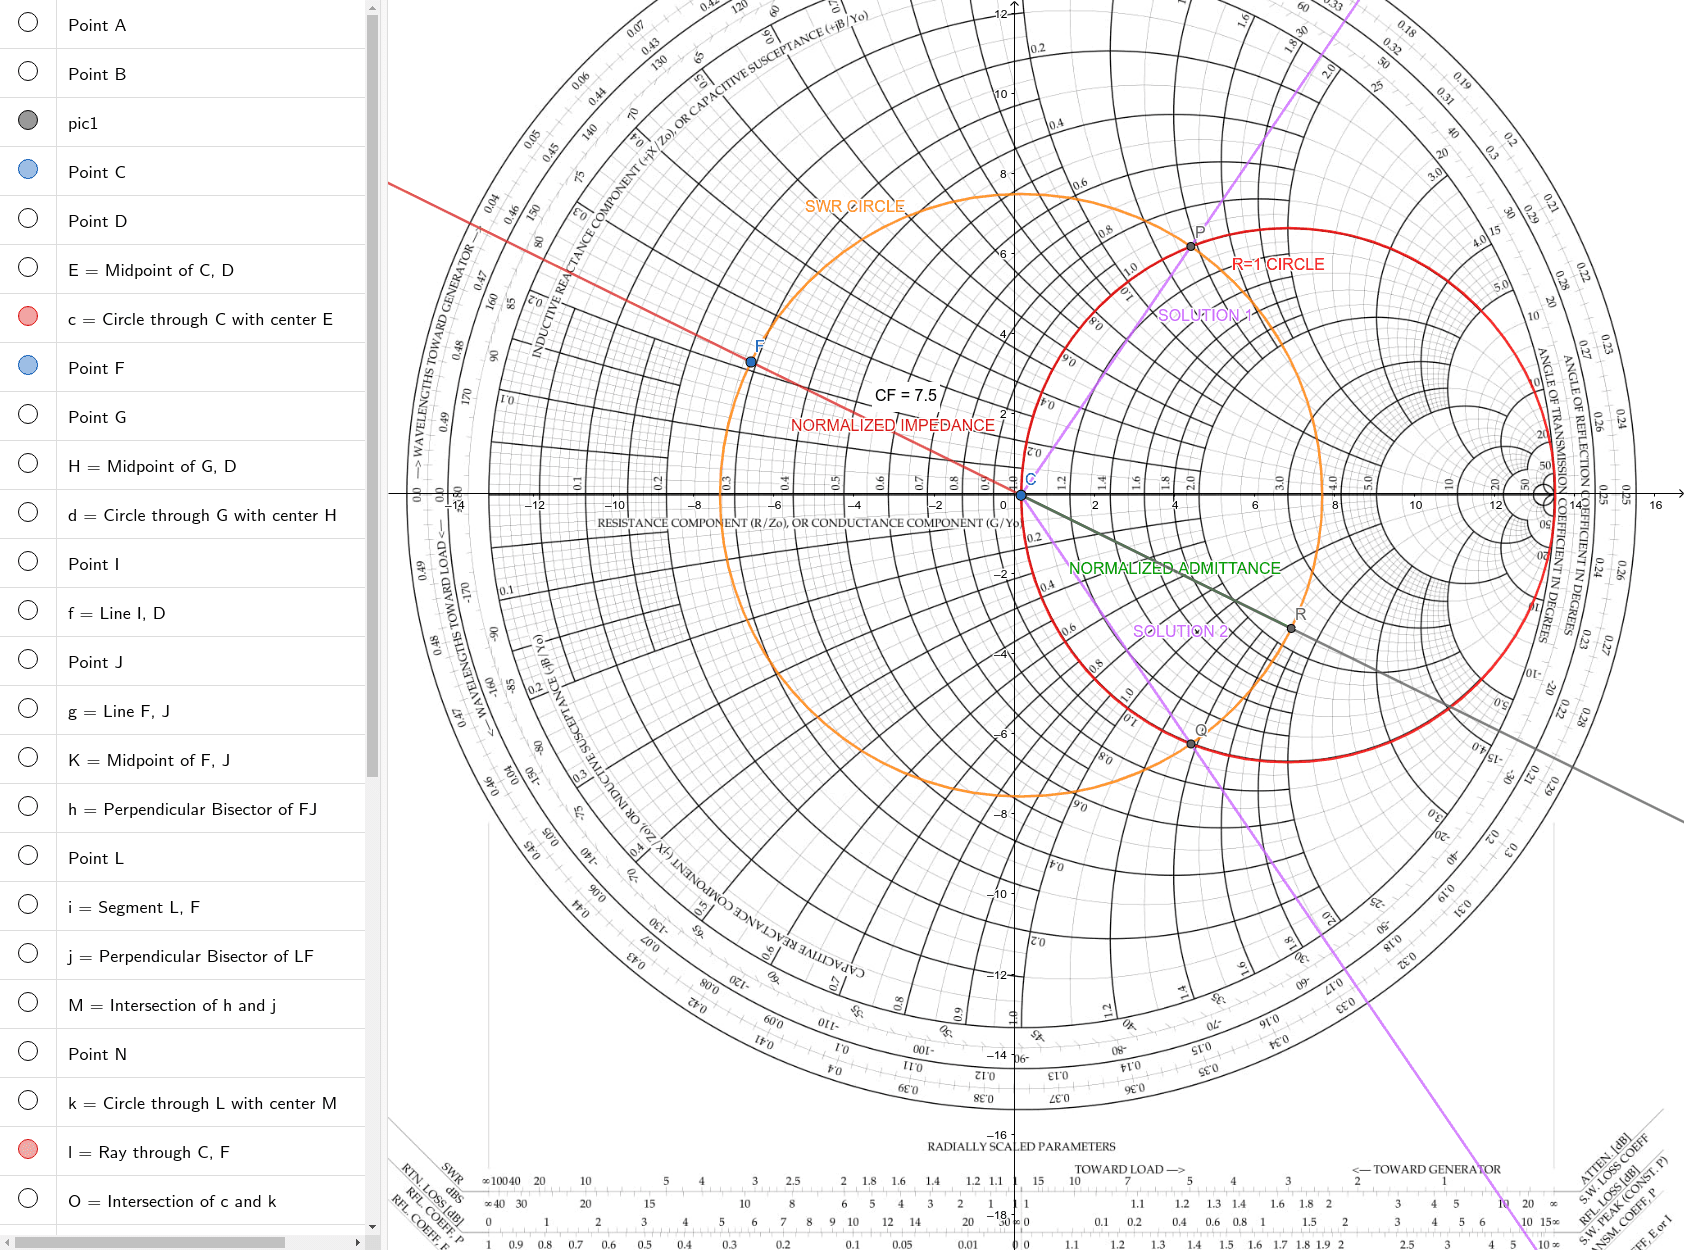The width and height of the screenshot is (1686, 1252).
Task: Select intersection point Q on the chart
Action: tap(1191, 744)
